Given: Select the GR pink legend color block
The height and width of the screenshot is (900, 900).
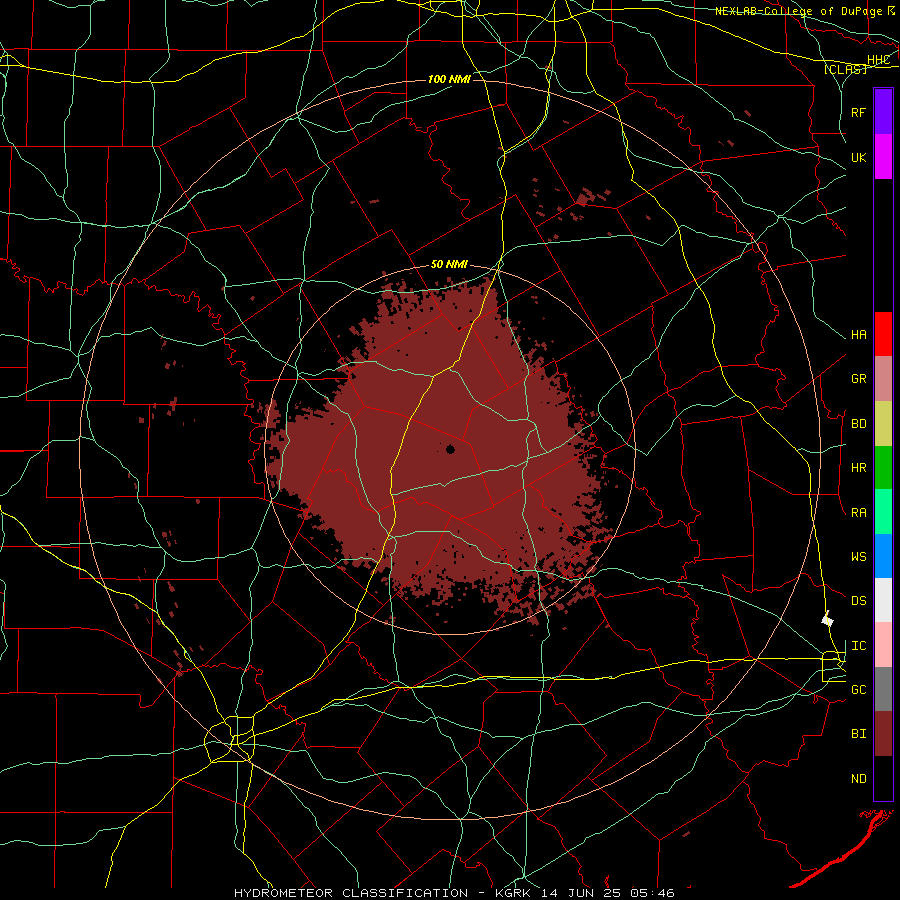Looking at the screenshot, I should (x=883, y=378).
